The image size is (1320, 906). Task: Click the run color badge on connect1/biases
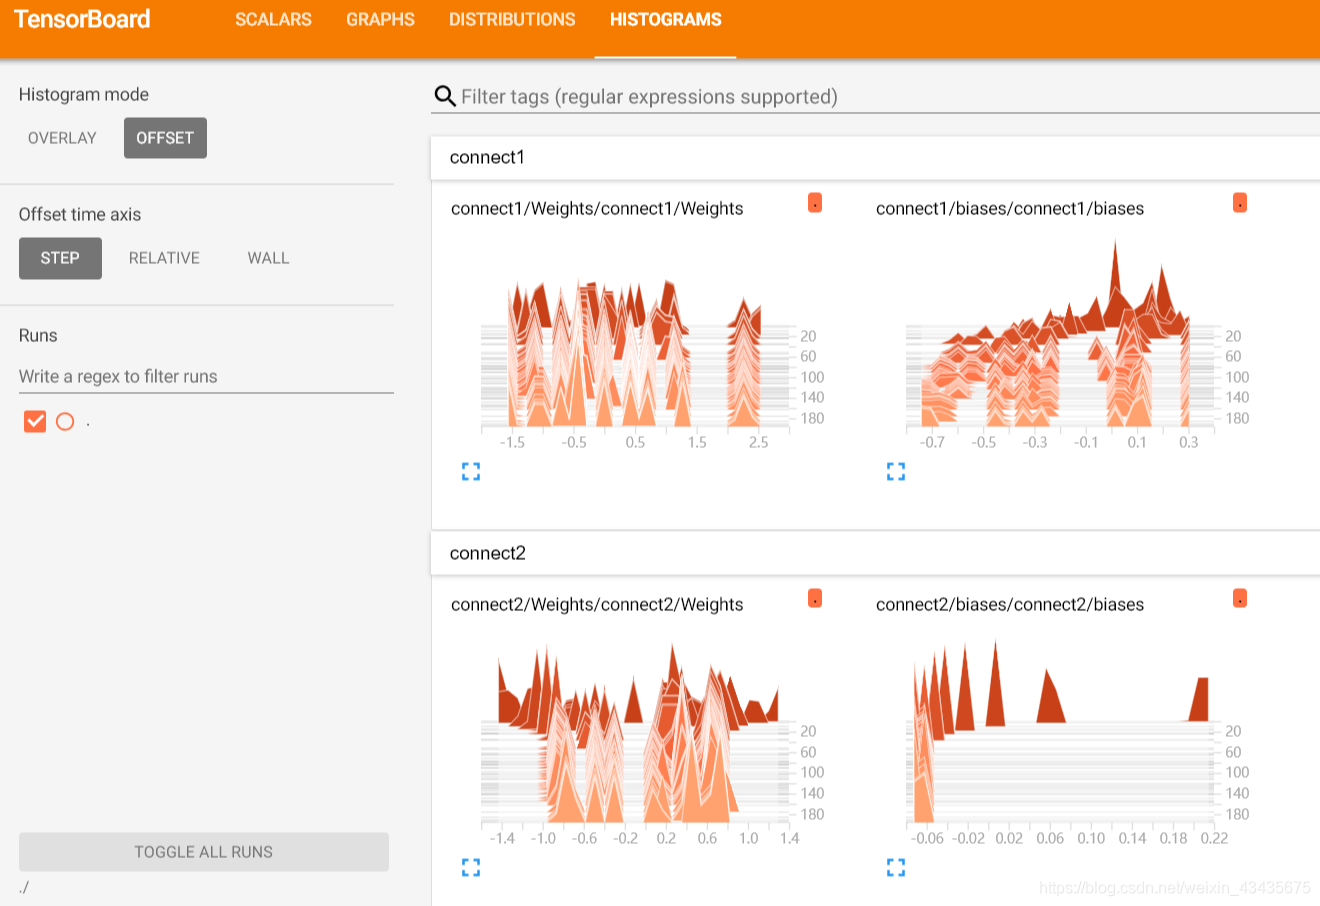coord(1240,203)
